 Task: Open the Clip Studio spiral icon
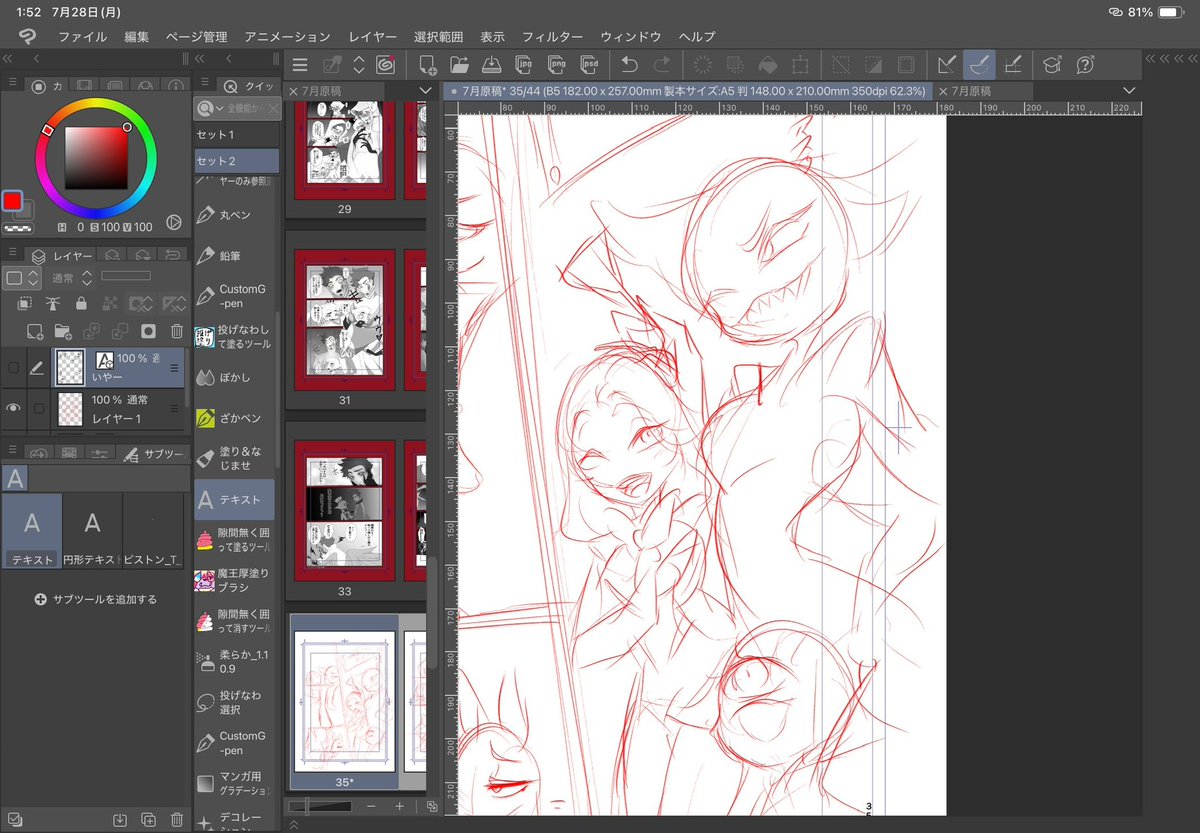[x=386, y=65]
